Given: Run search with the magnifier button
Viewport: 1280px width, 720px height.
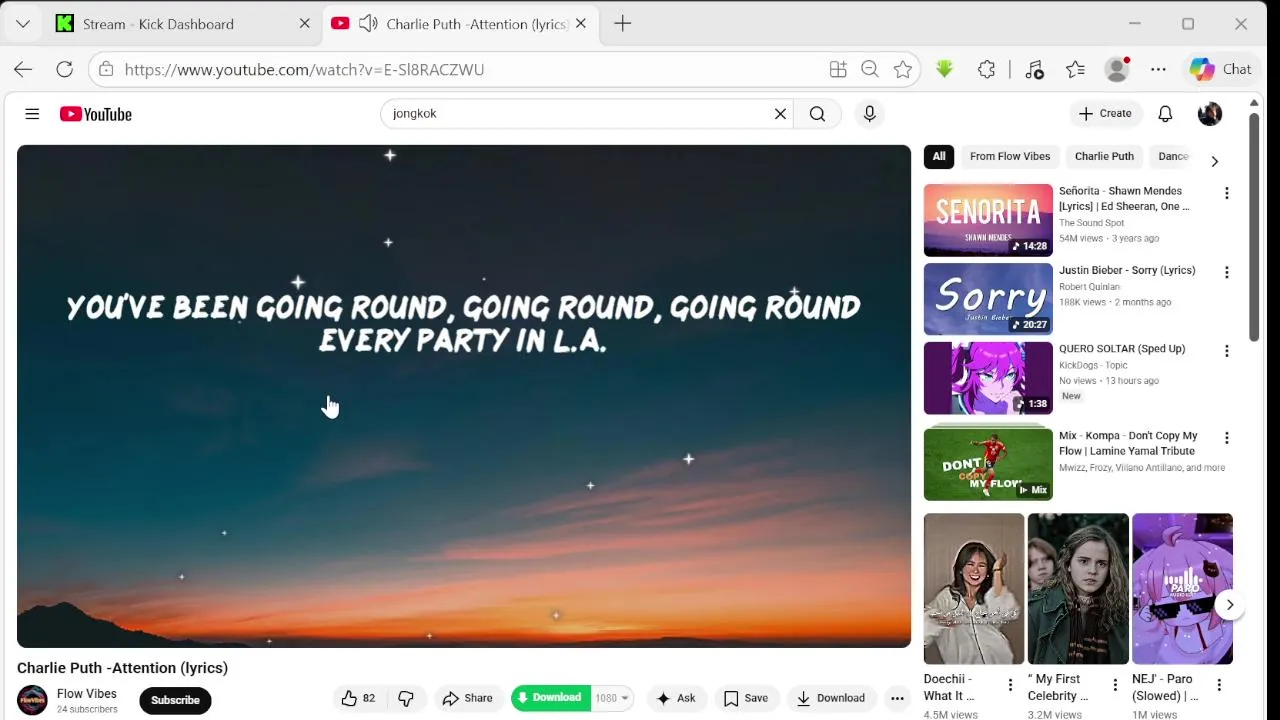Looking at the screenshot, I should pos(817,114).
